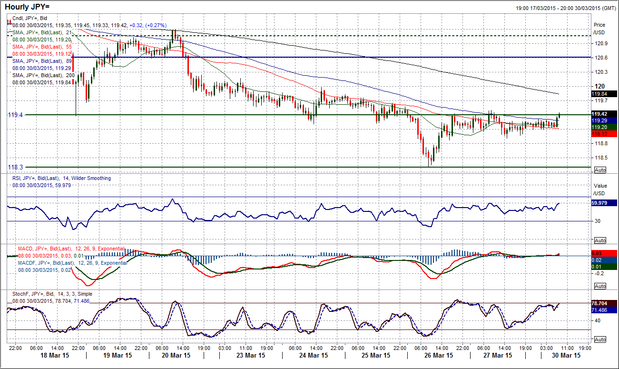Select the blue SMA 89 legend label
619x369 pixels.
[x=42, y=61]
